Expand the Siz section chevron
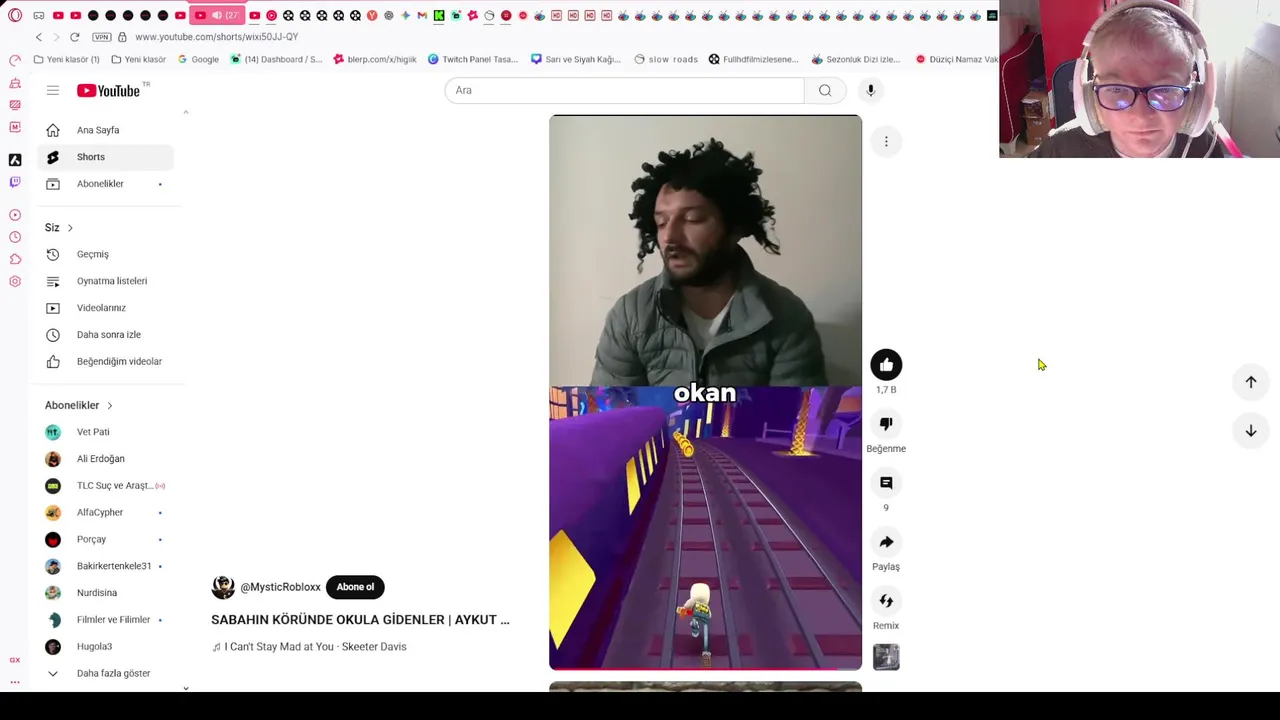This screenshot has height=720, width=1280. click(x=70, y=228)
